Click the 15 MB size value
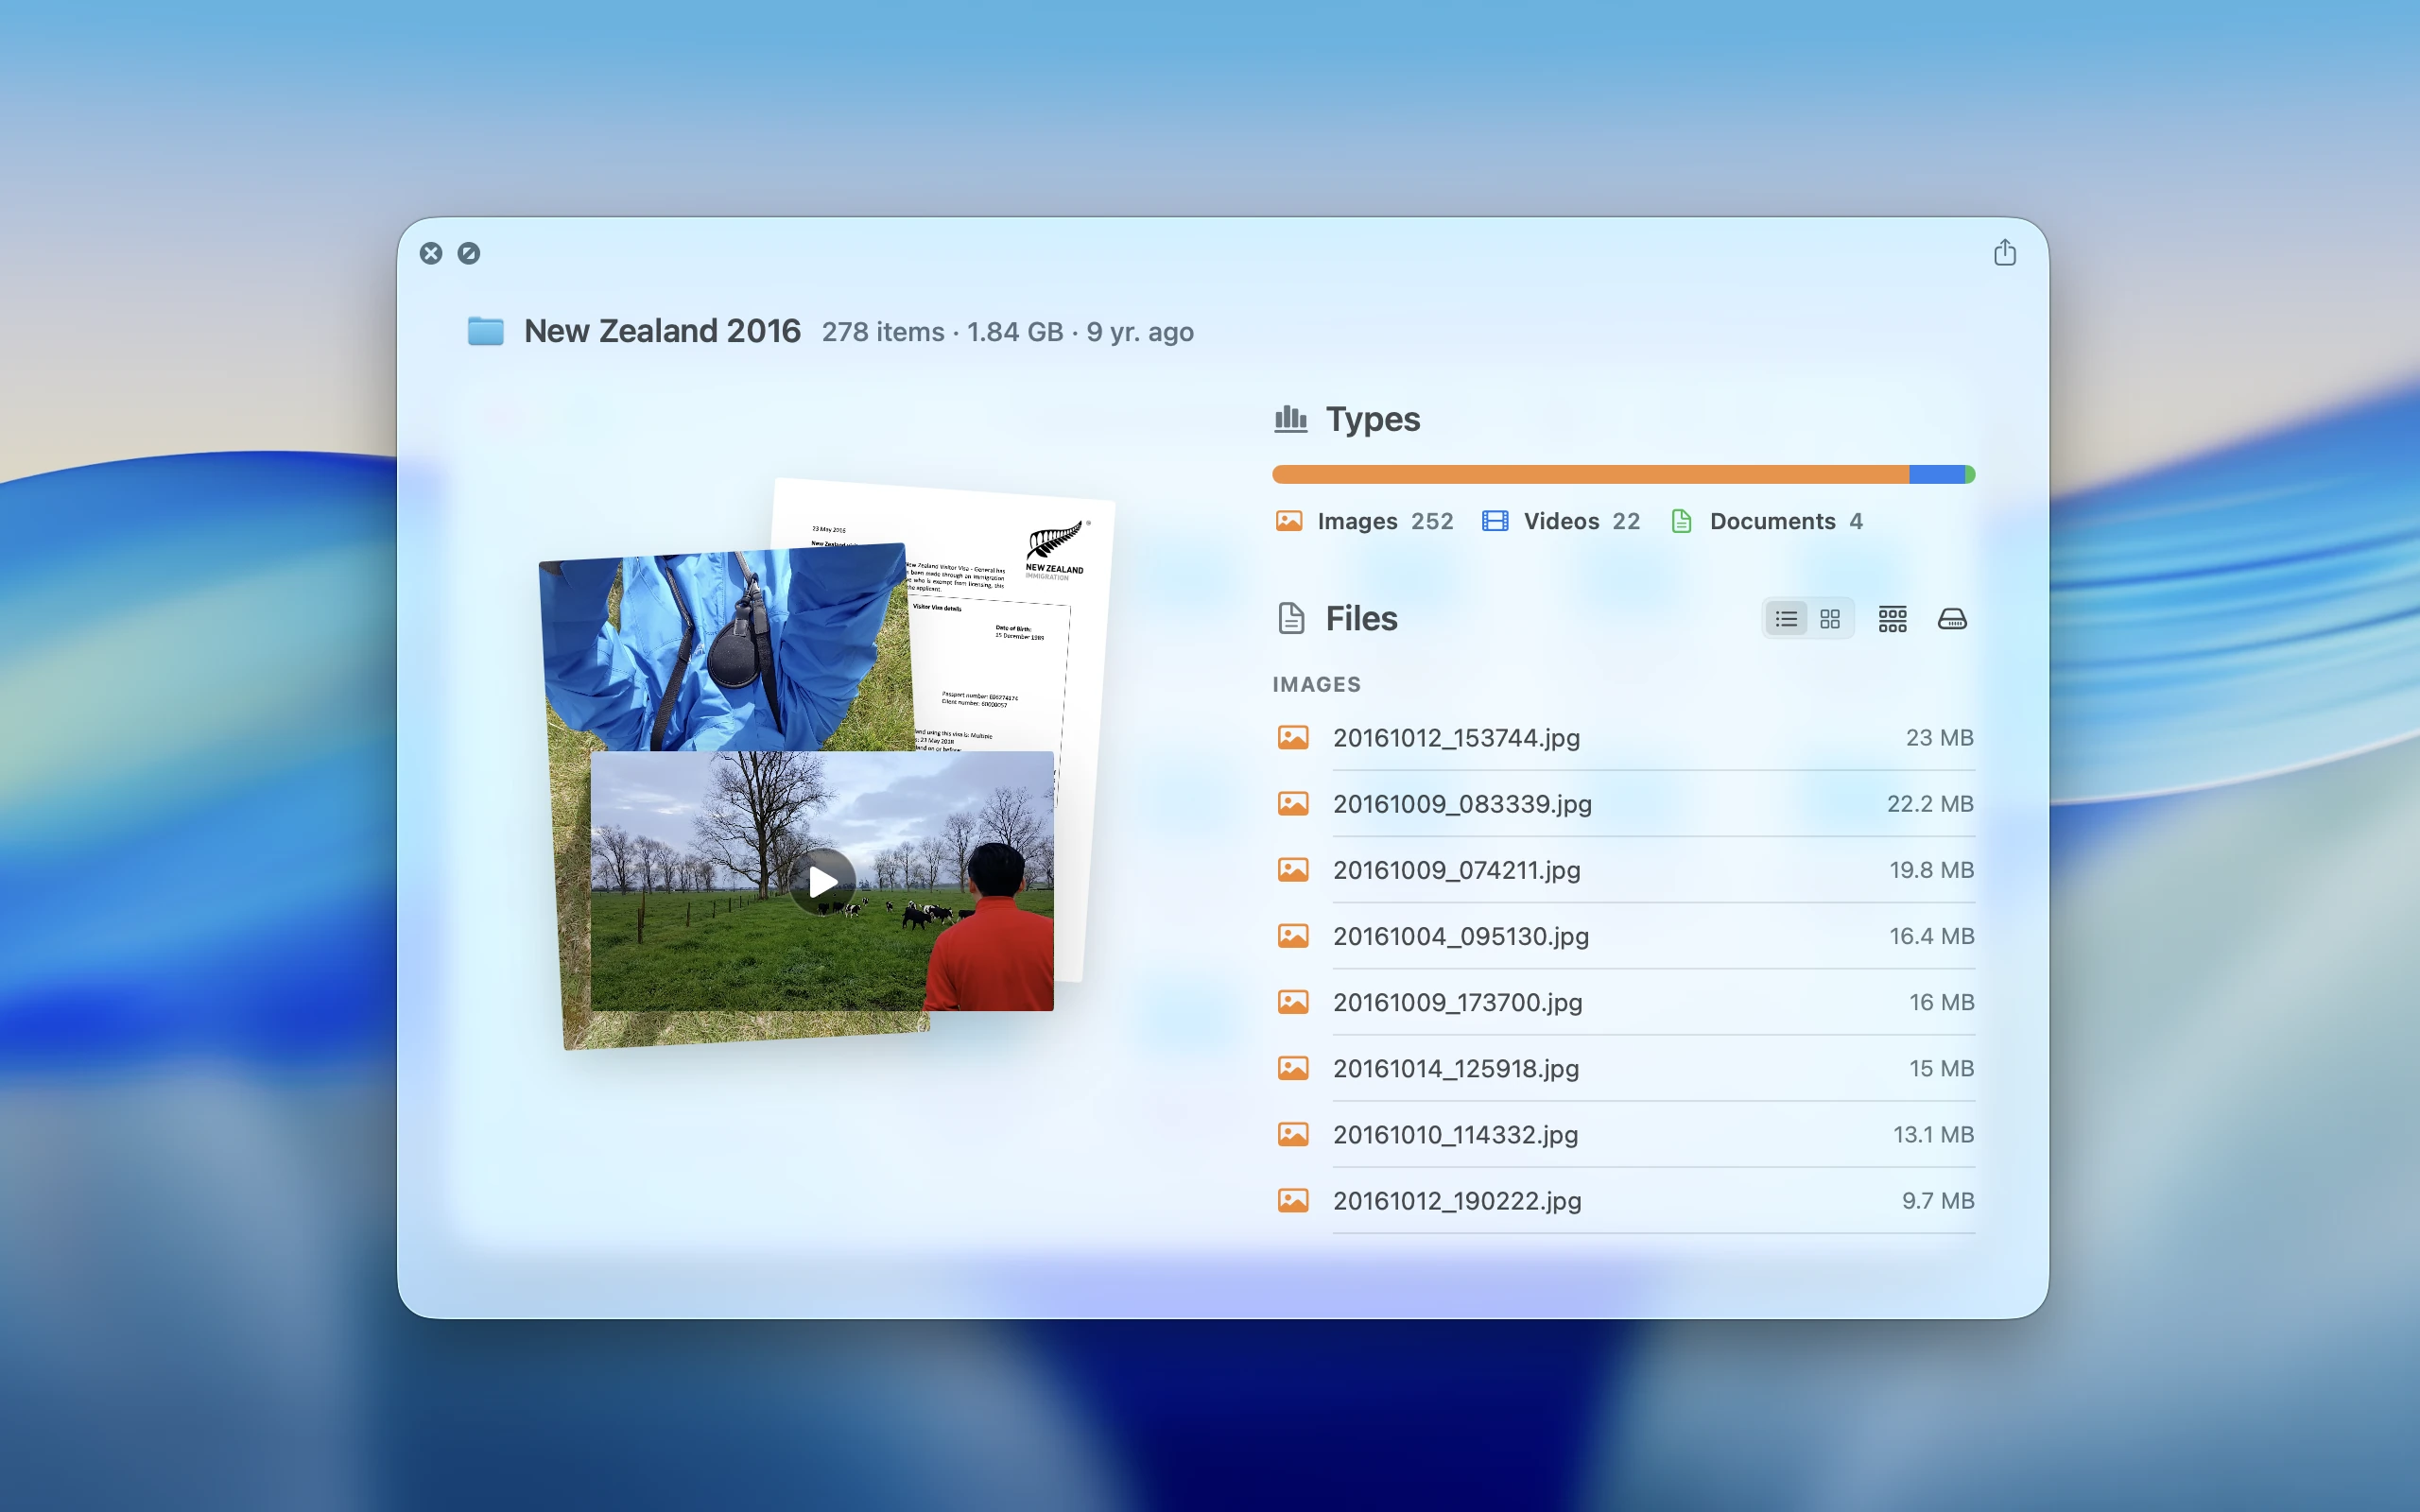 [1941, 1068]
